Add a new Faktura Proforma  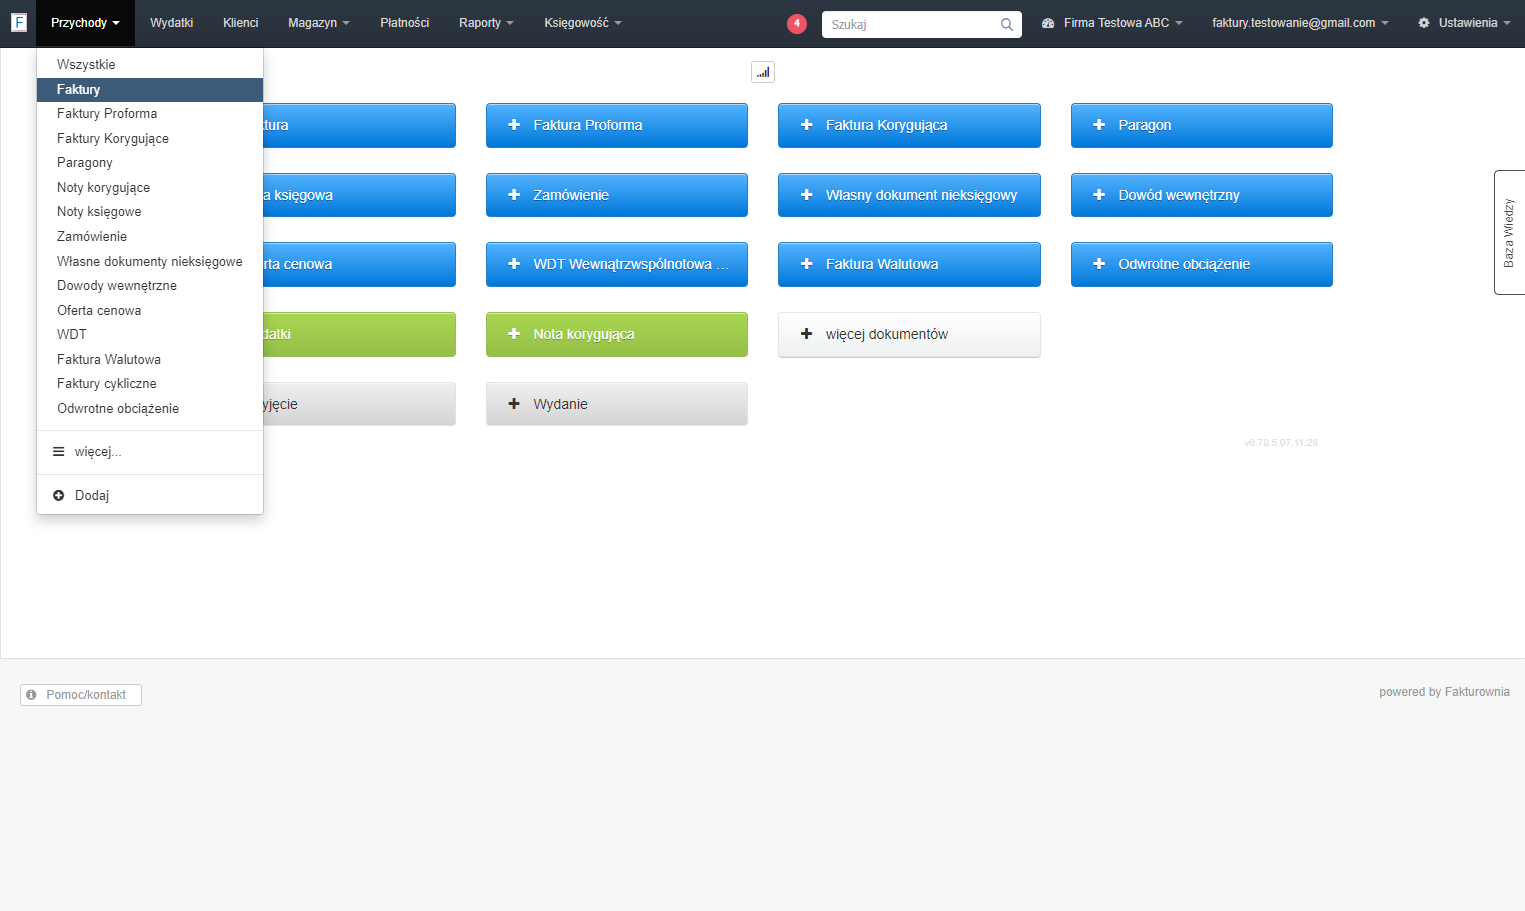point(617,125)
